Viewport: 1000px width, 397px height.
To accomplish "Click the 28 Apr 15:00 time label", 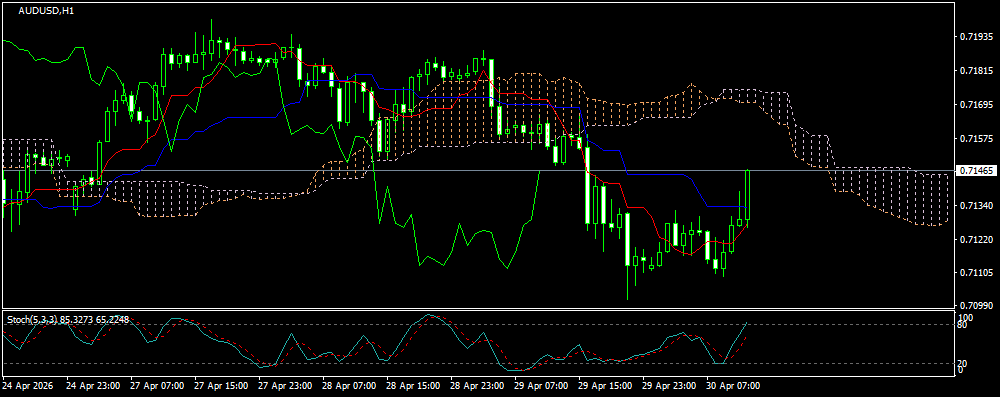I will 413,386.
